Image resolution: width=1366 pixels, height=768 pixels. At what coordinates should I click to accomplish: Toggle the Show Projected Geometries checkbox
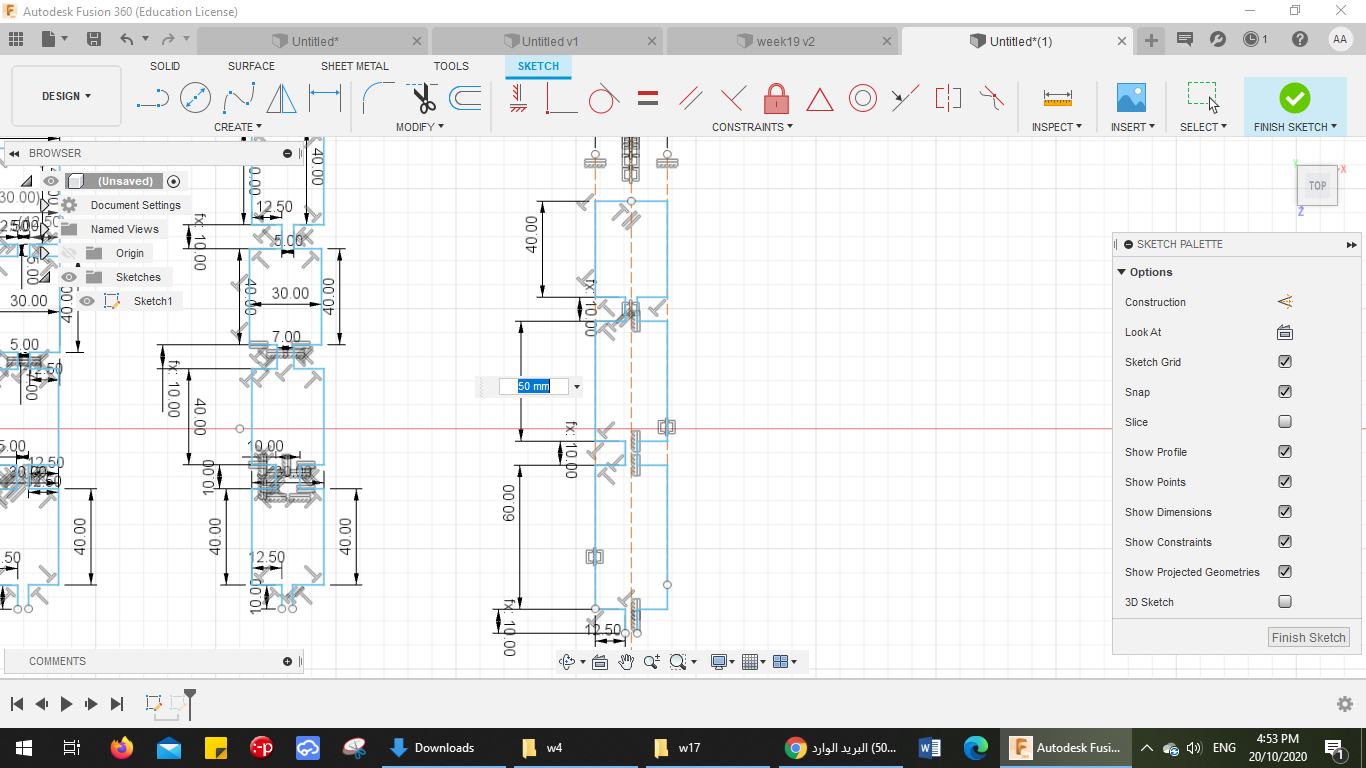pos(1285,572)
